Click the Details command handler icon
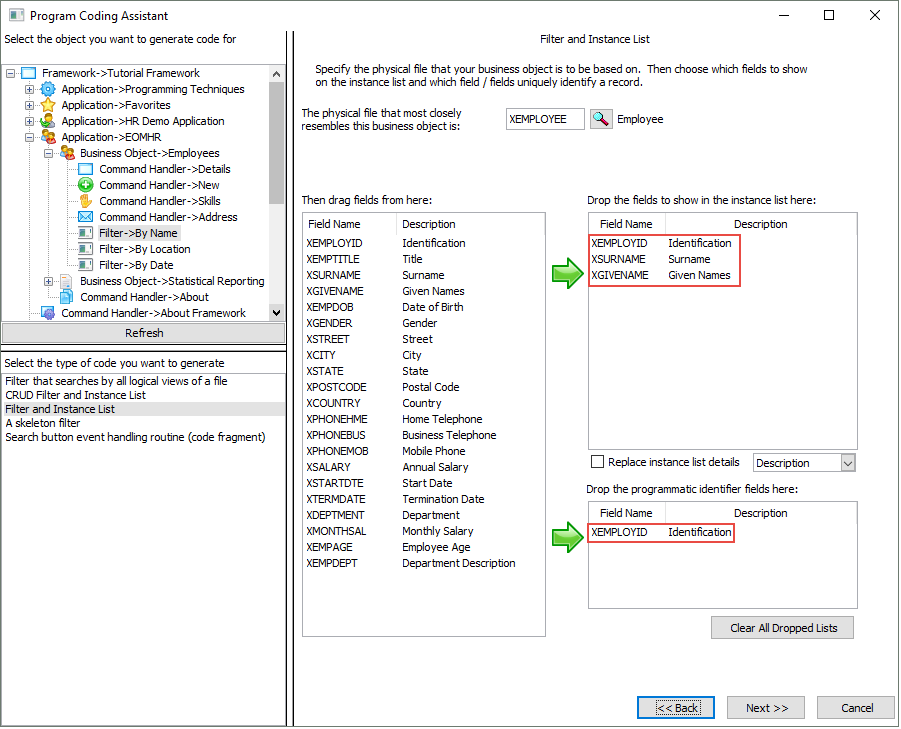Viewport: 901px width, 729px height. (x=86, y=169)
